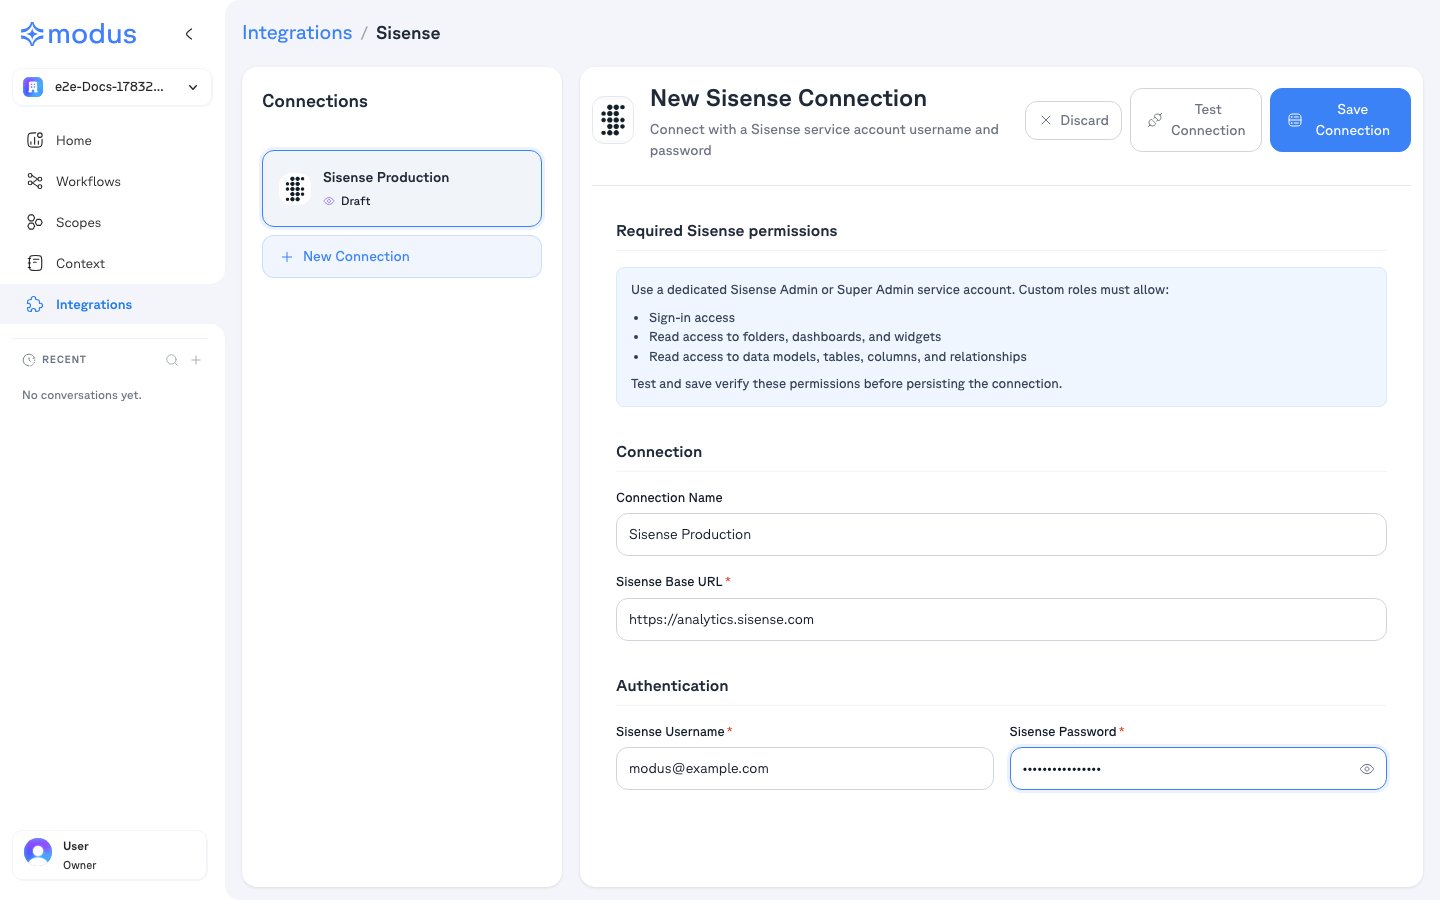Screen dimensions: 1440x900
Task: Click the "Connections" panel heading
Action: click(x=315, y=101)
